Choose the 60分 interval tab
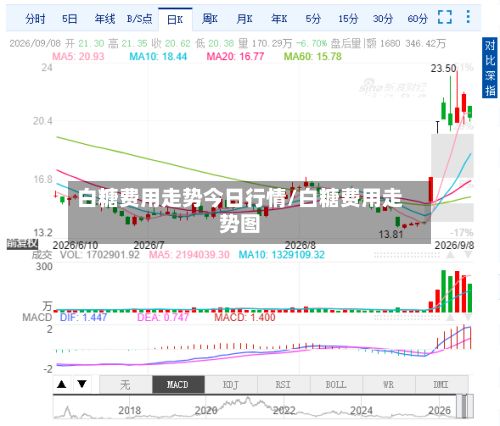The height and width of the screenshot is (426, 500). (417, 19)
